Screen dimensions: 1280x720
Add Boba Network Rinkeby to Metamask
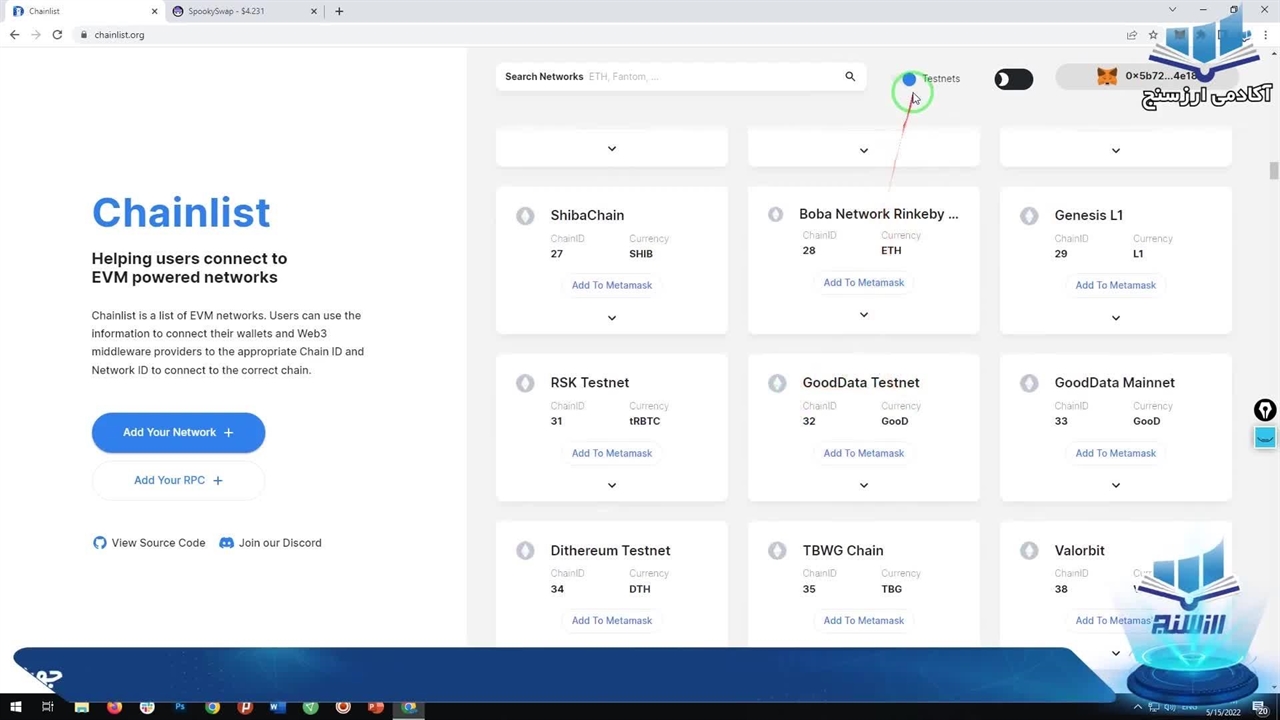864,282
